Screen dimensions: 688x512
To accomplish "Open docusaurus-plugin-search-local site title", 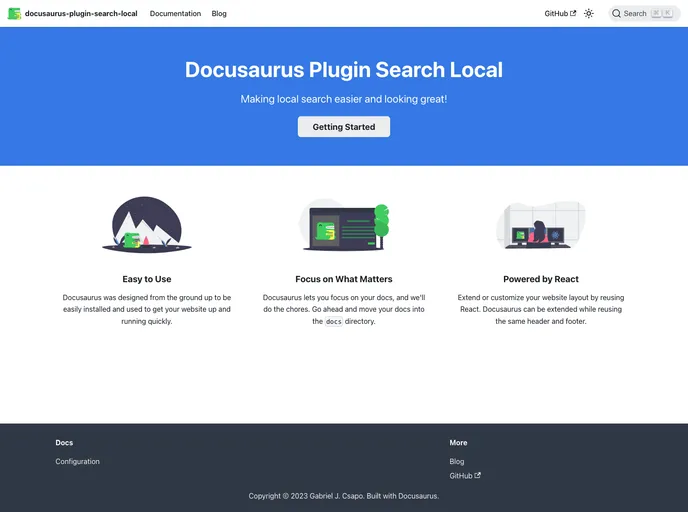I will (x=81, y=14).
